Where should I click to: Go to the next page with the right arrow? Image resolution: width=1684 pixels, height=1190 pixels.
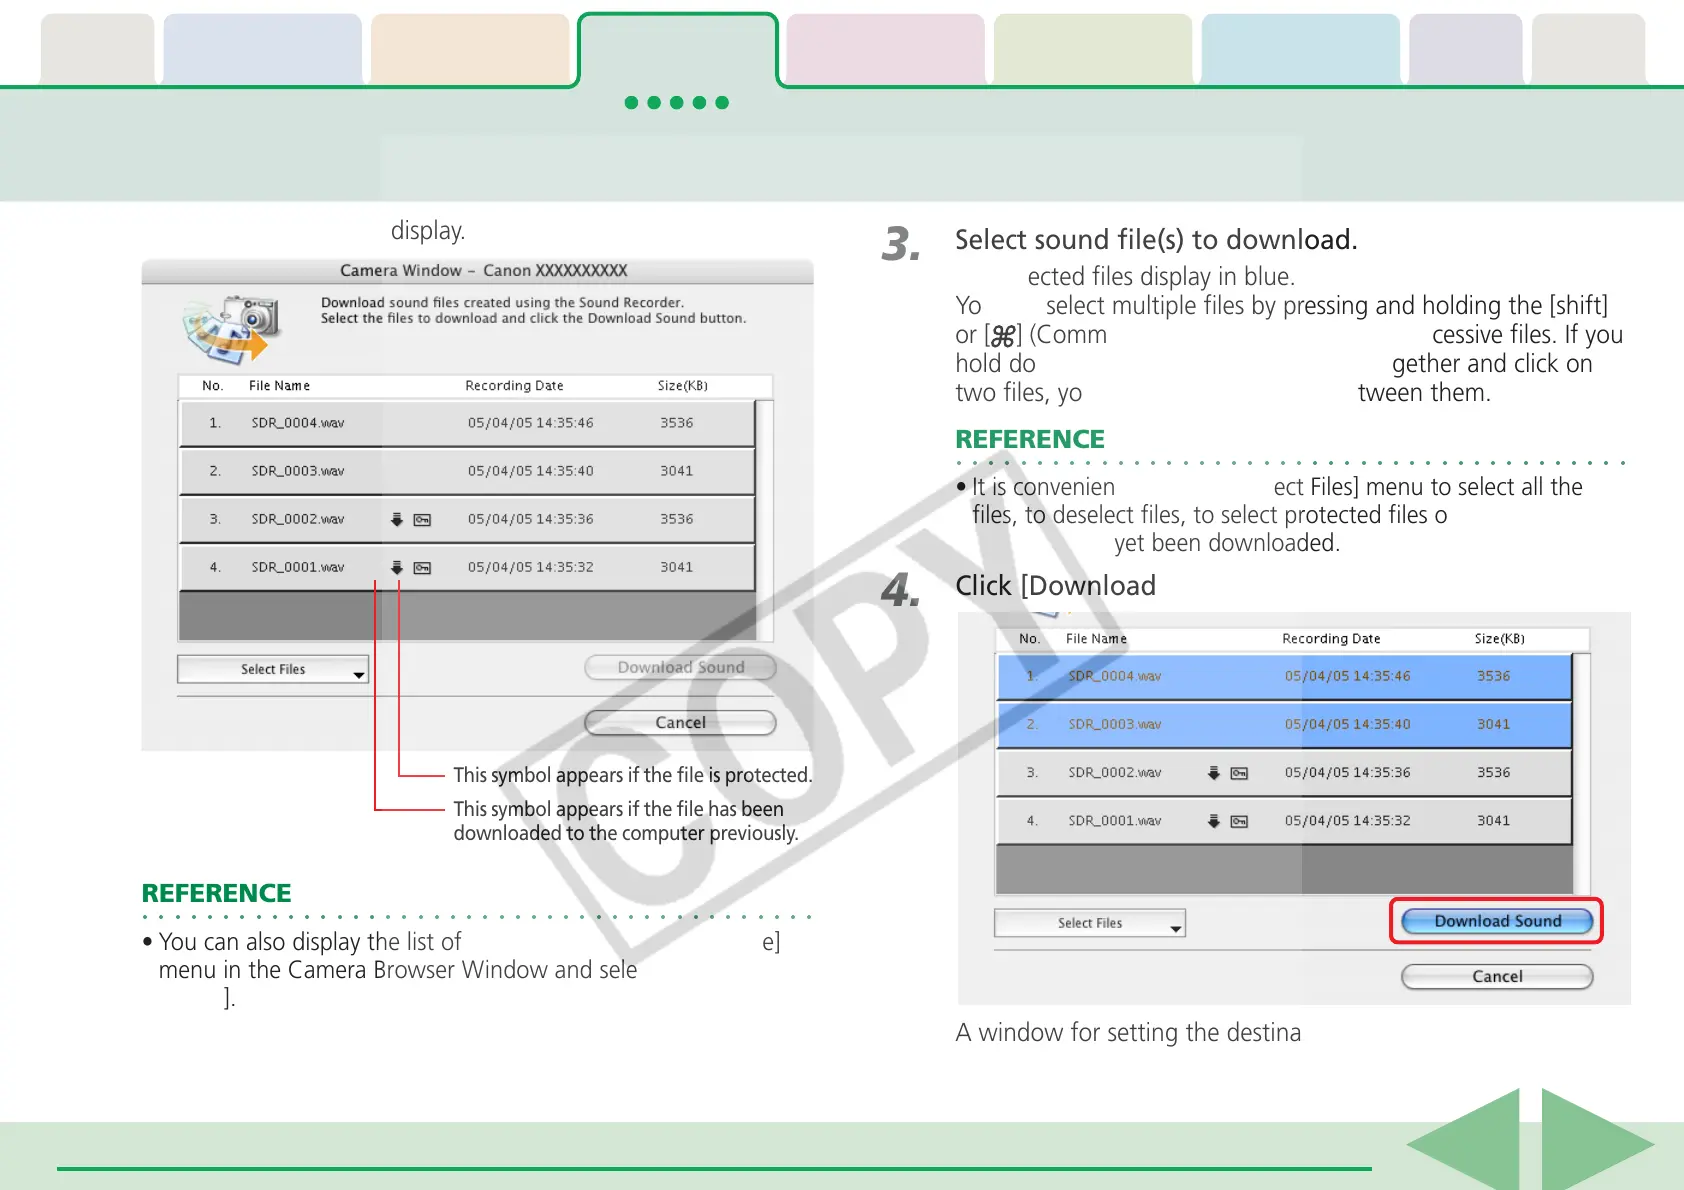[x=1597, y=1141]
